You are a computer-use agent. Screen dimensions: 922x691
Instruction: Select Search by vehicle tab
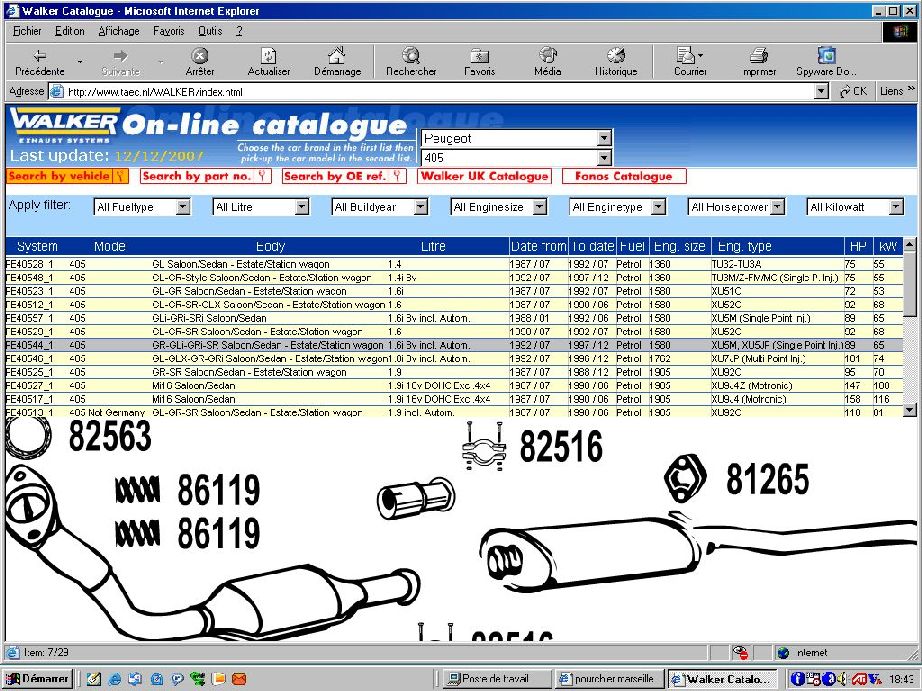(67, 176)
